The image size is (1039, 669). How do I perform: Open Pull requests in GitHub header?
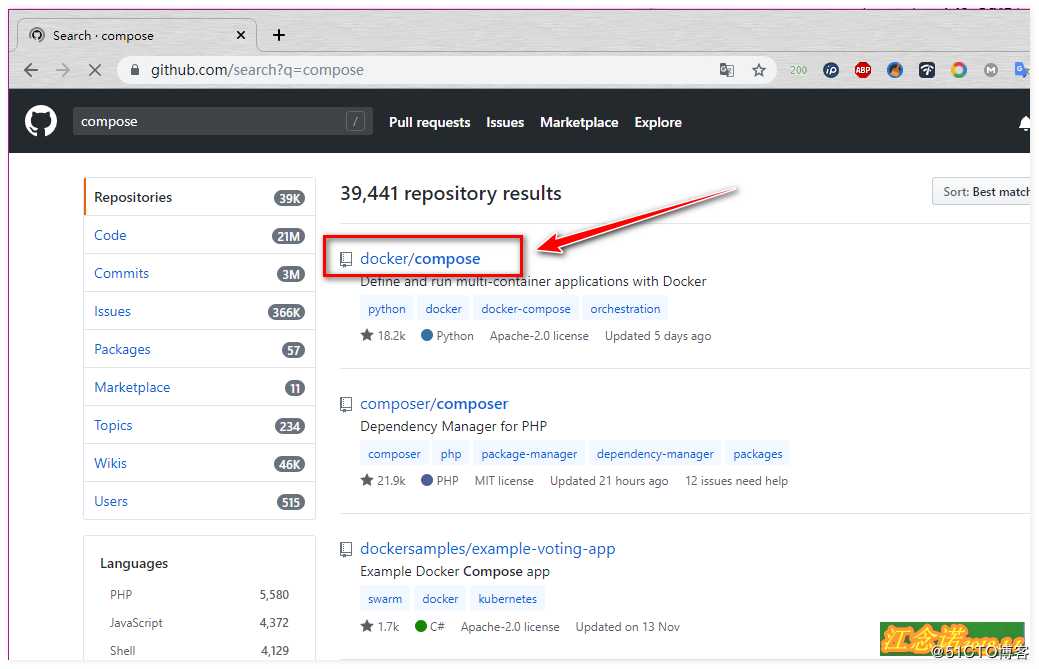click(429, 123)
